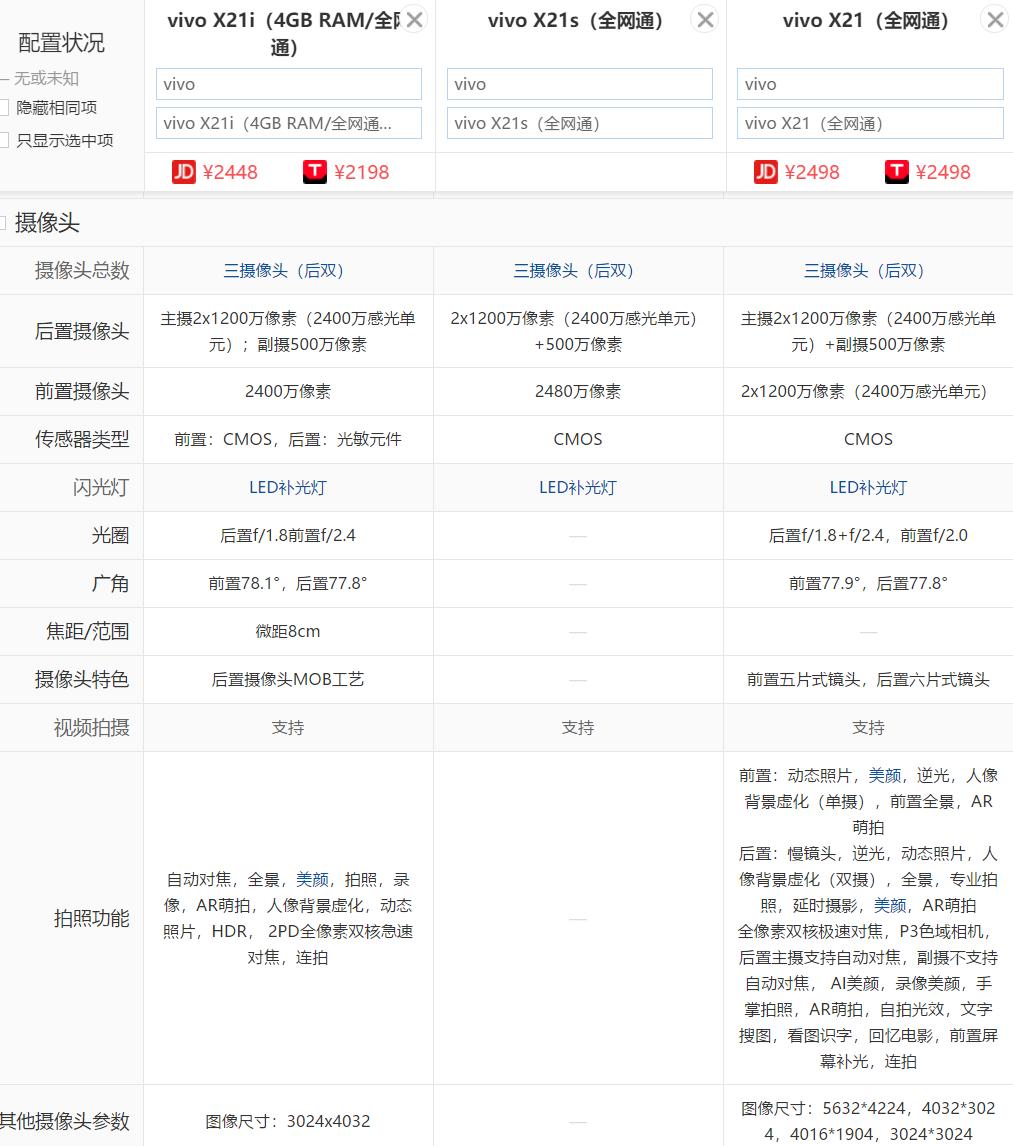Open the brand selector in the vivo X21 column
Screen dimensions: 1013x1146
pos(869,84)
